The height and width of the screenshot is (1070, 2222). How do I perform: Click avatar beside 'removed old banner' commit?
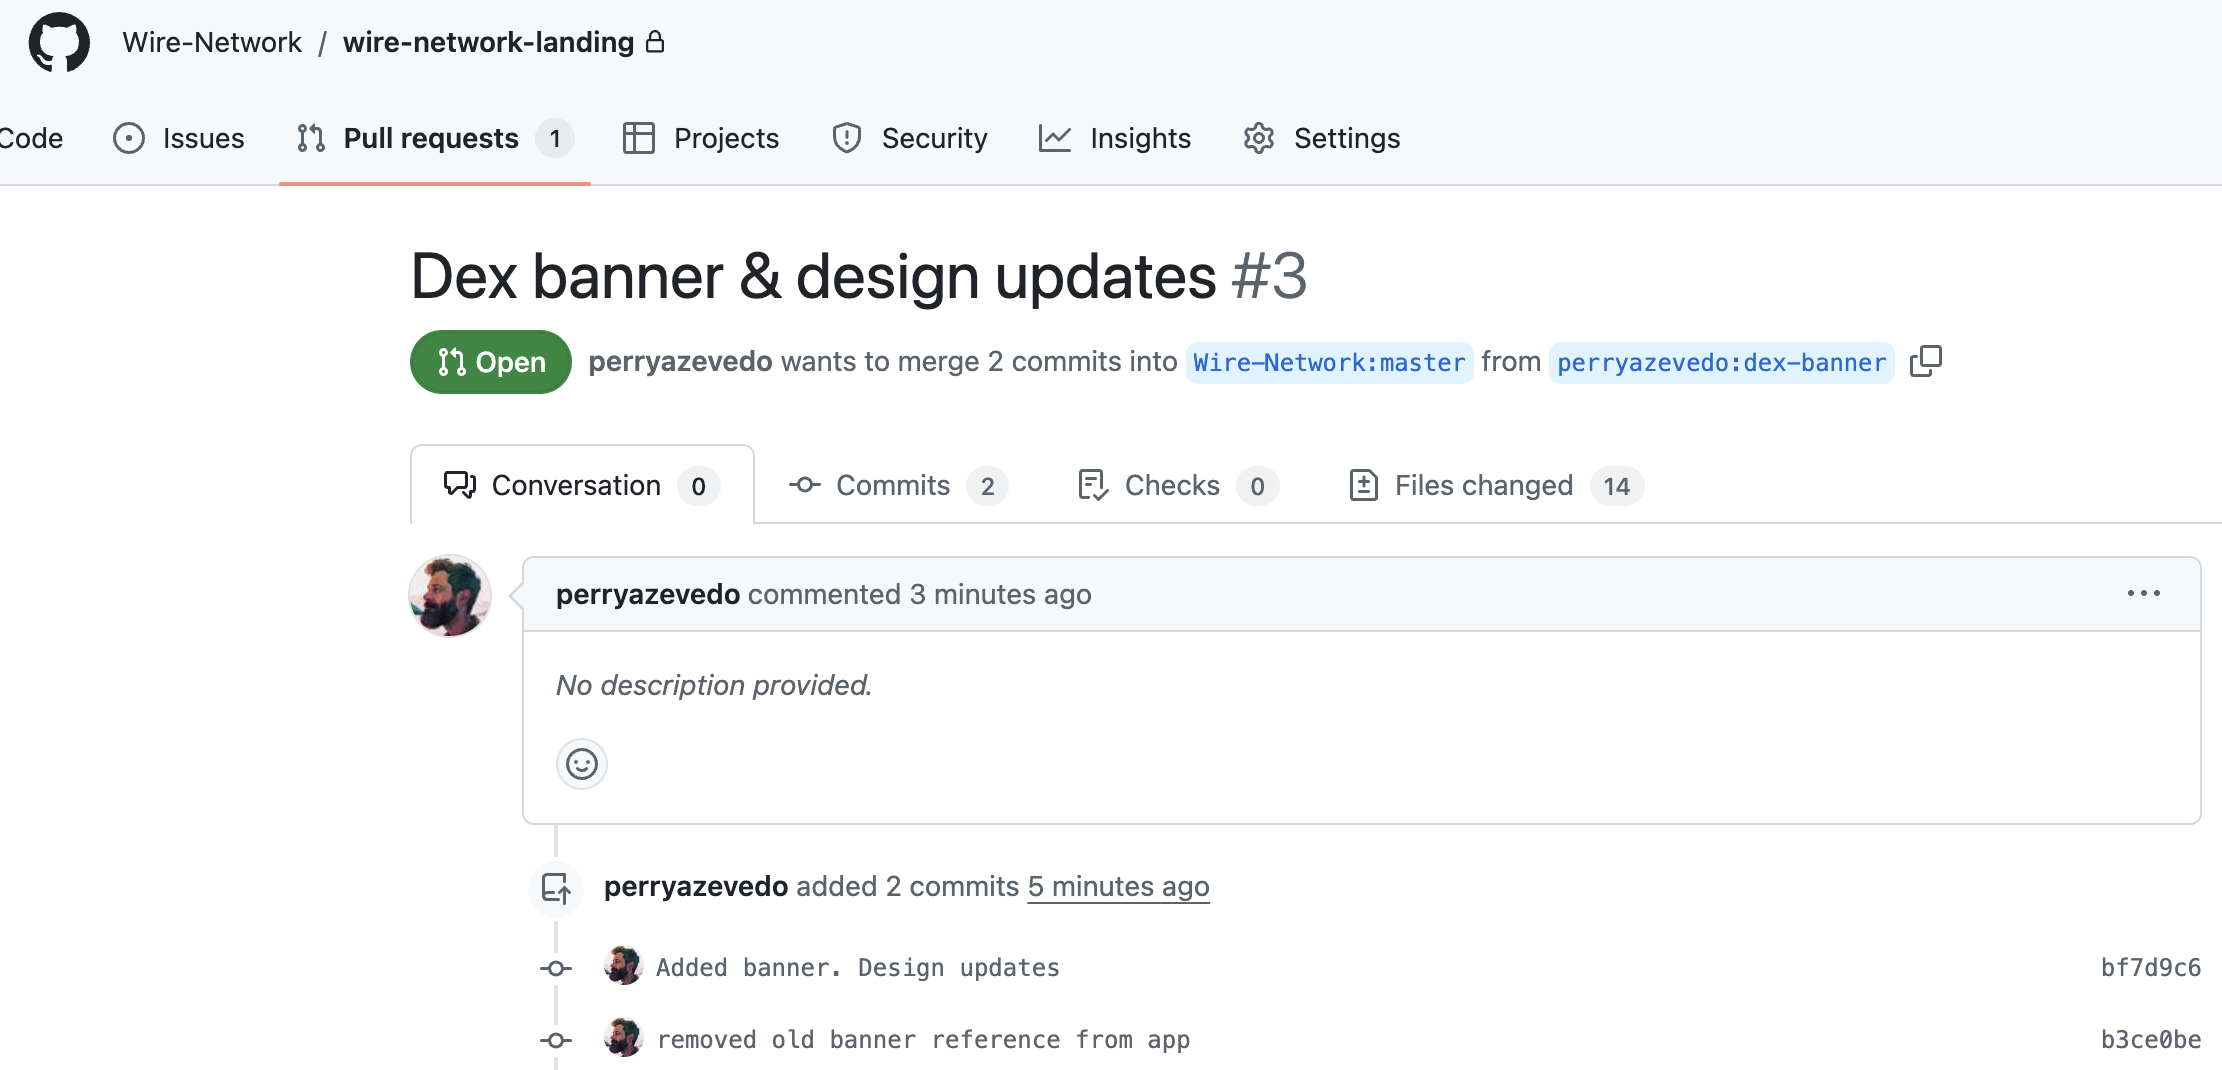[623, 1038]
